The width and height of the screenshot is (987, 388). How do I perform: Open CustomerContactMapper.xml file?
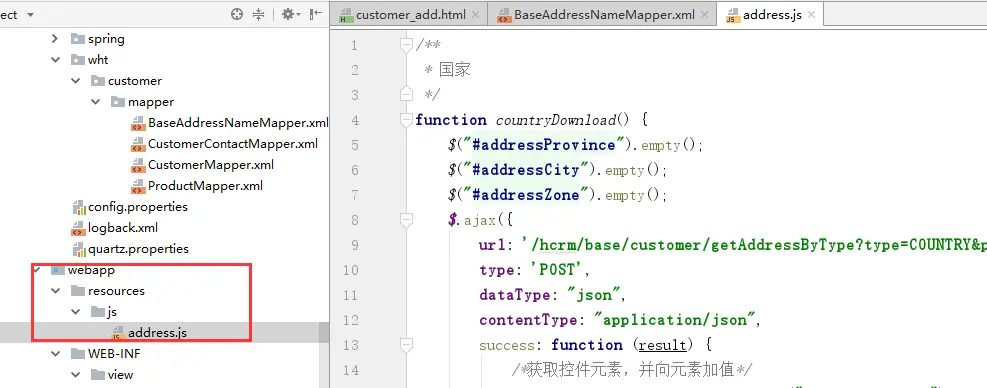click(x=233, y=144)
